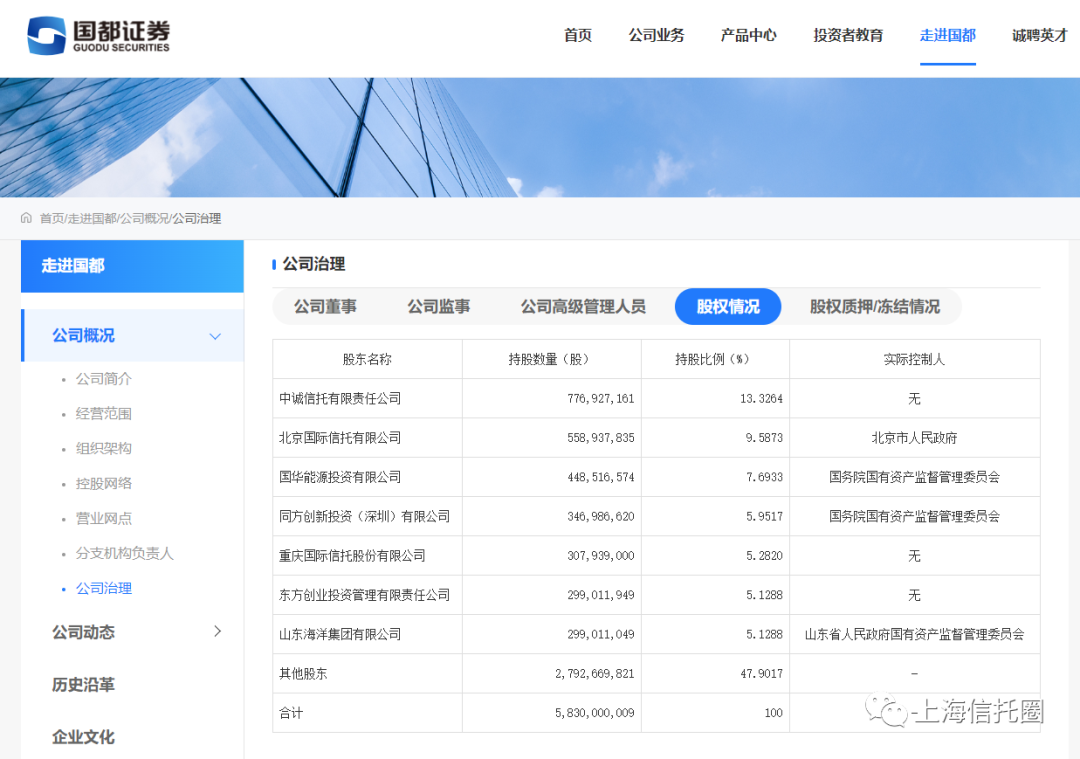1080x759 pixels.
Task: Open 控股网络 sidebar link
Action: point(103,484)
